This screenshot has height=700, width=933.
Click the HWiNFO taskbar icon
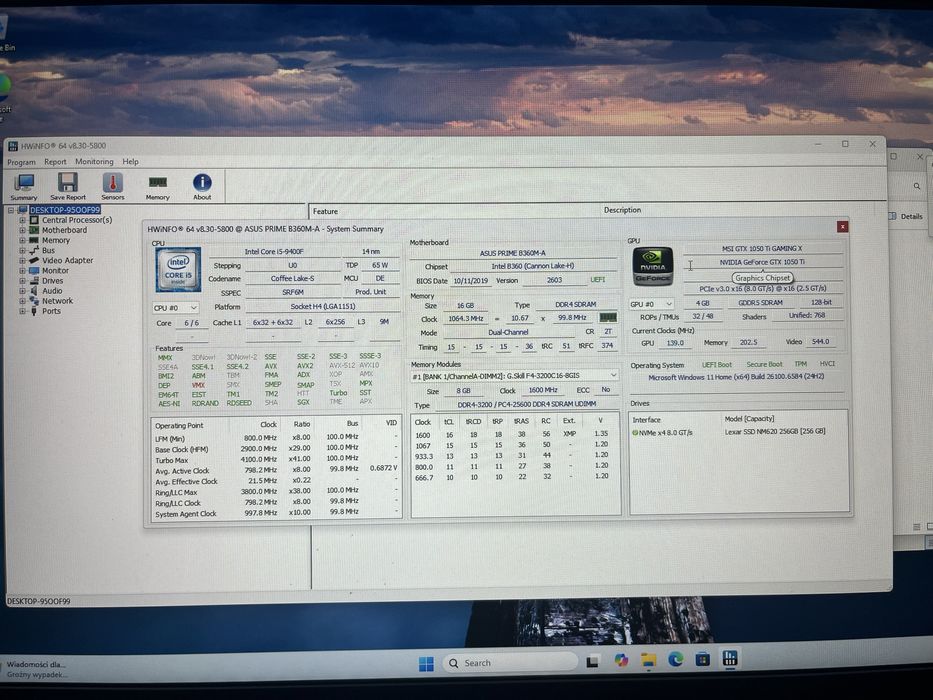pyautogui.click(x=730, y=657)
